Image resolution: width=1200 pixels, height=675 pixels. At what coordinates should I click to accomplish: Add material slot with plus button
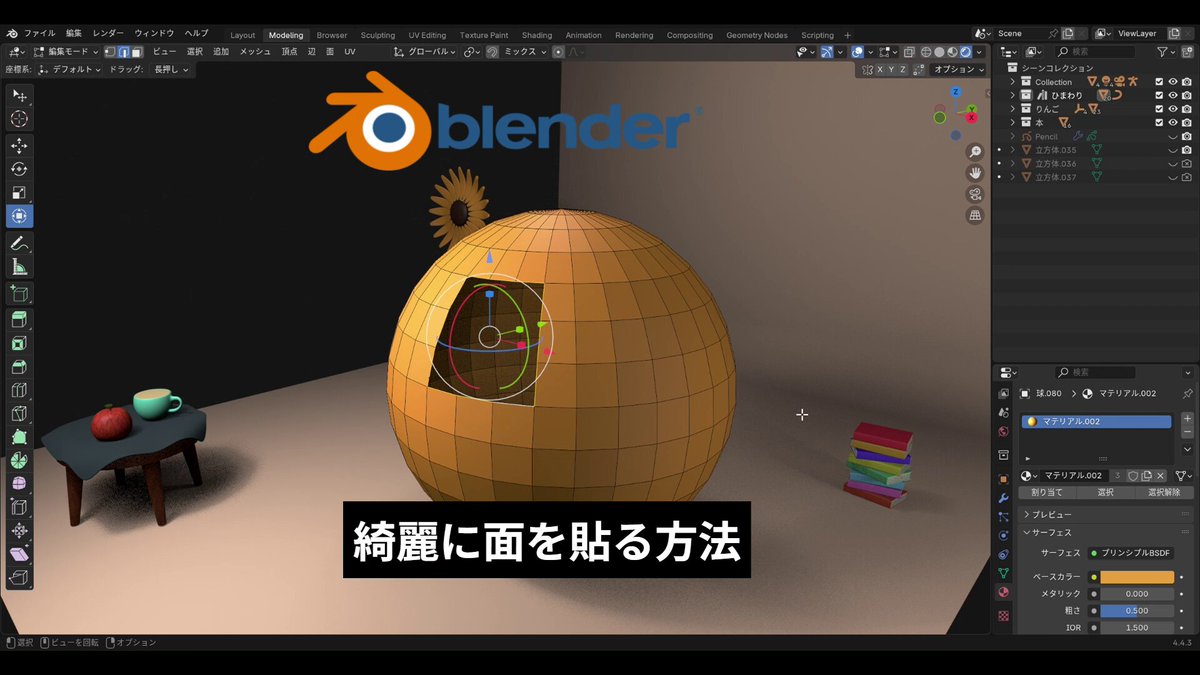[1187, 419]
